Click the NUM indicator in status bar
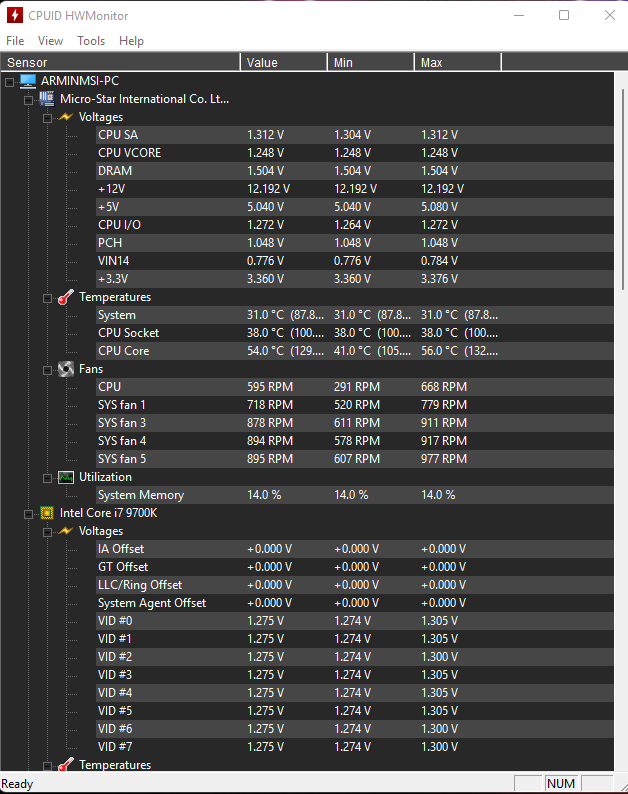This screenshot has width=628, height=794. pyautogui.click(x=561, y=783)
